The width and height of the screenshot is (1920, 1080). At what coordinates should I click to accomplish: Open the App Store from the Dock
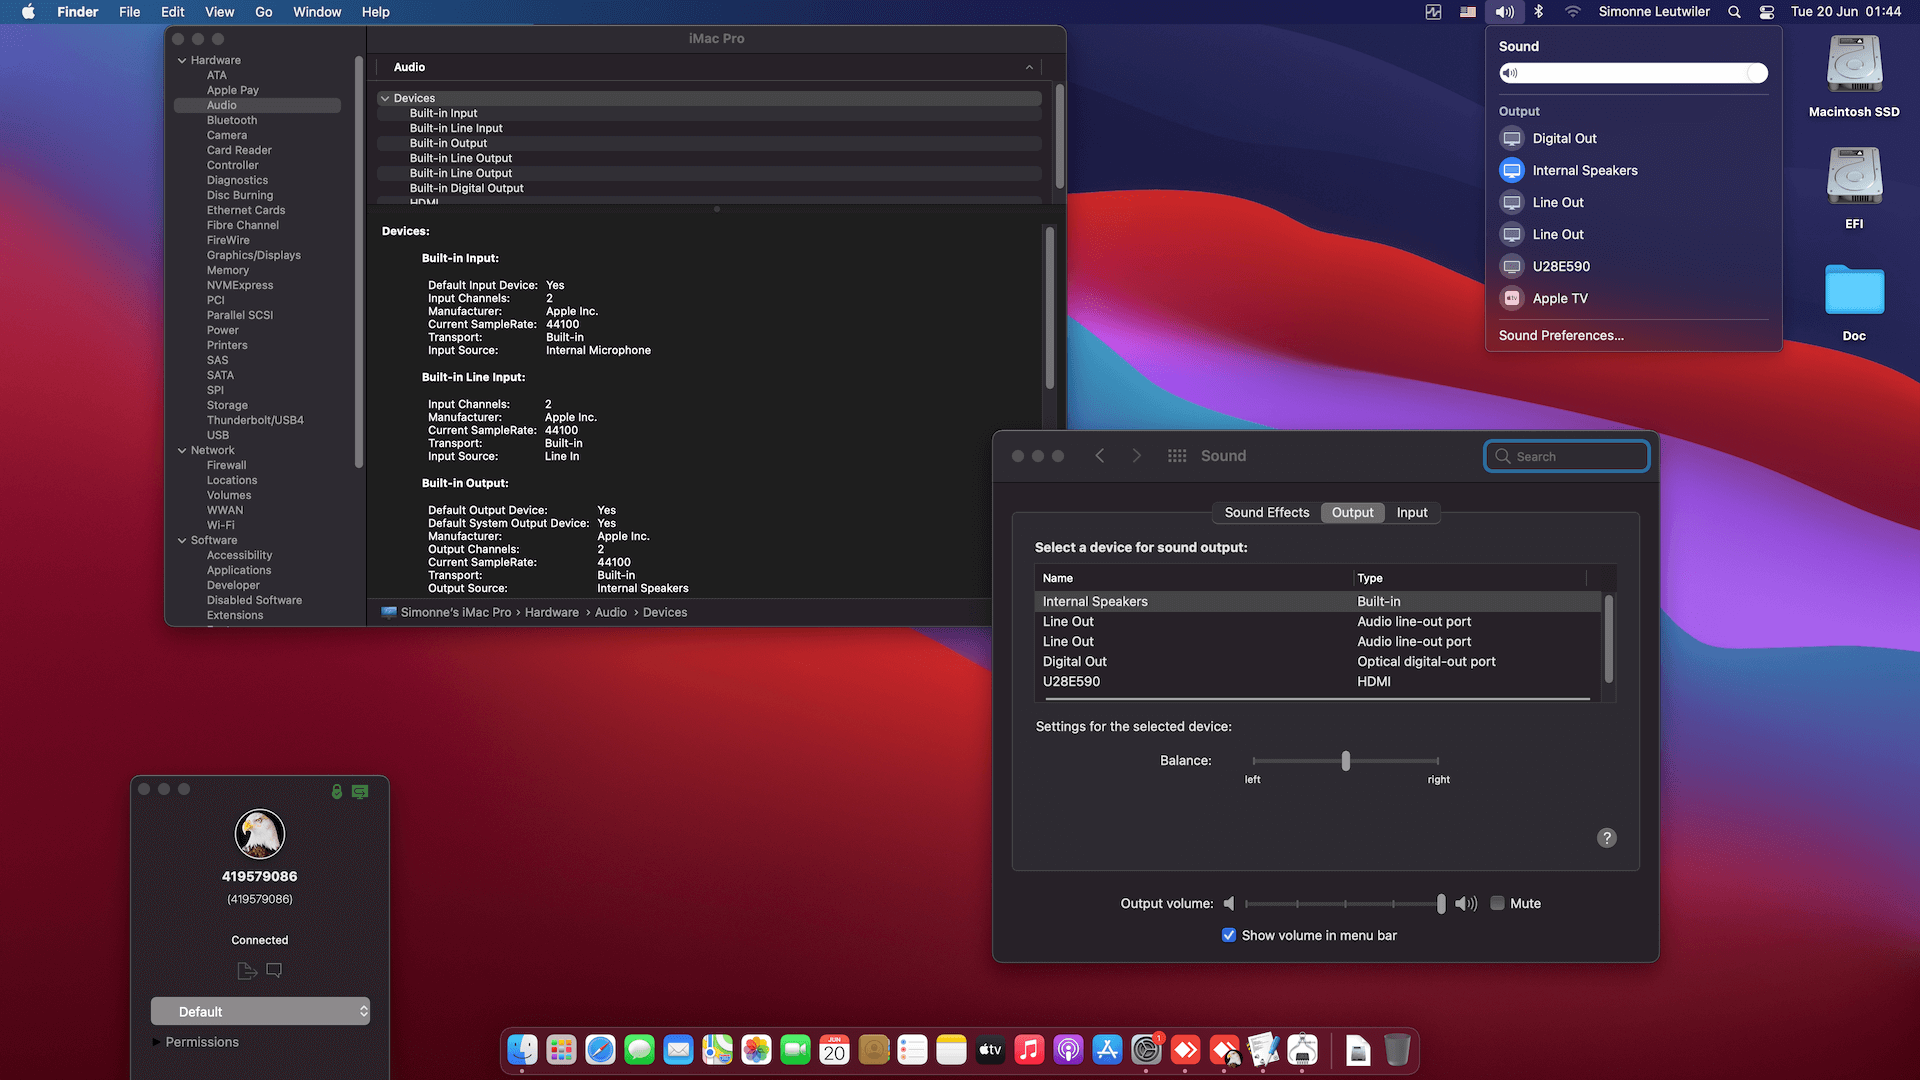pos(1107,1050)
